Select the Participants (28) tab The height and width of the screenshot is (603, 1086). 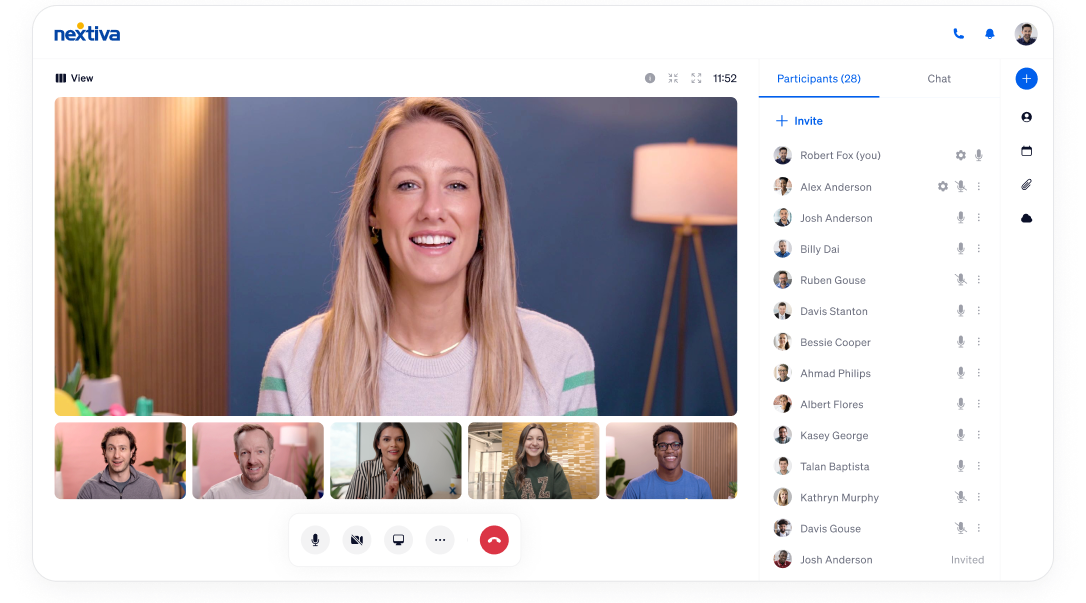(x=819, y=78)
